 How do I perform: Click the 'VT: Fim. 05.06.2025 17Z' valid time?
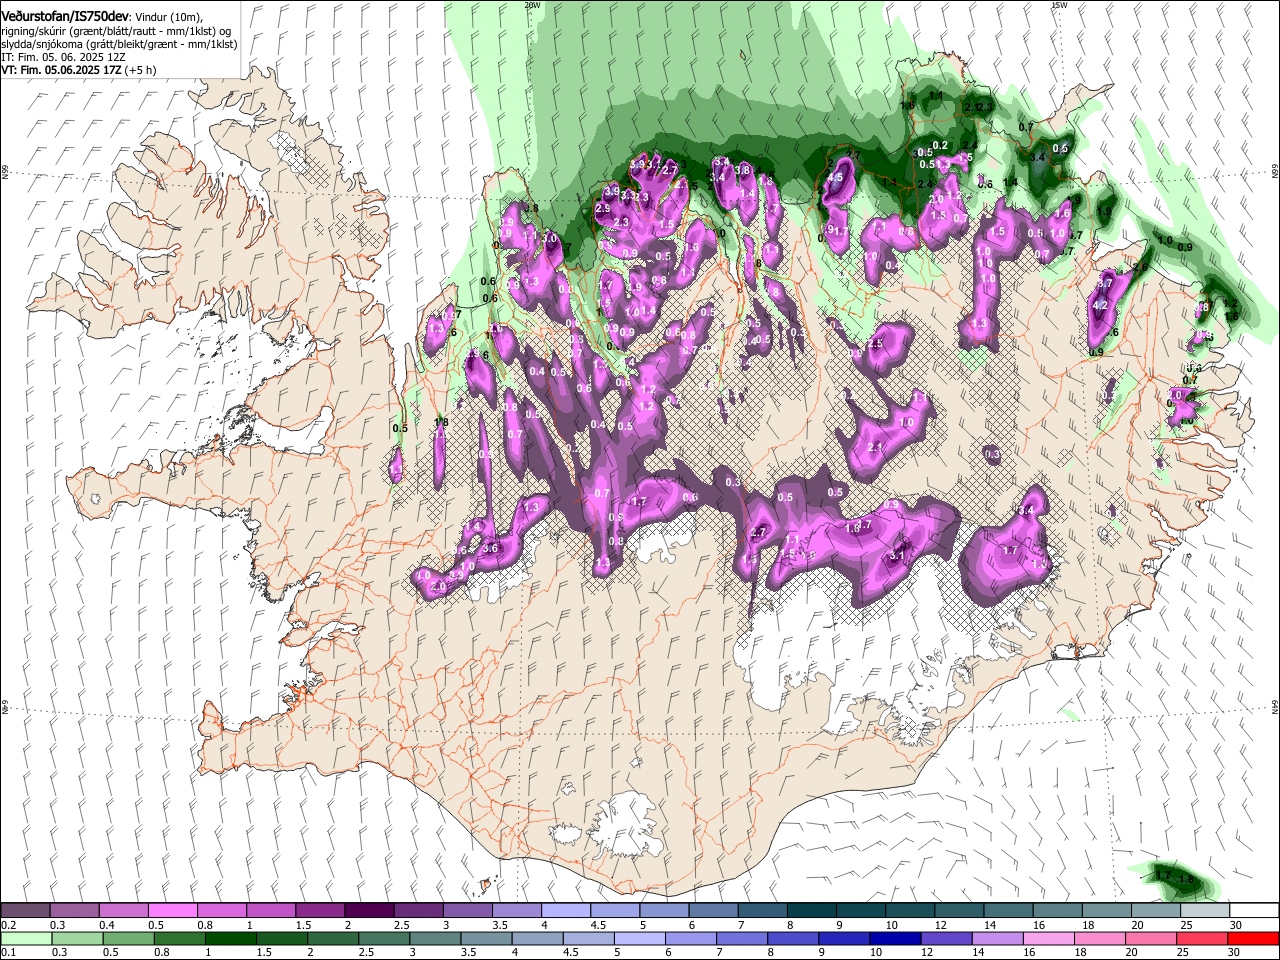point(59,71)
